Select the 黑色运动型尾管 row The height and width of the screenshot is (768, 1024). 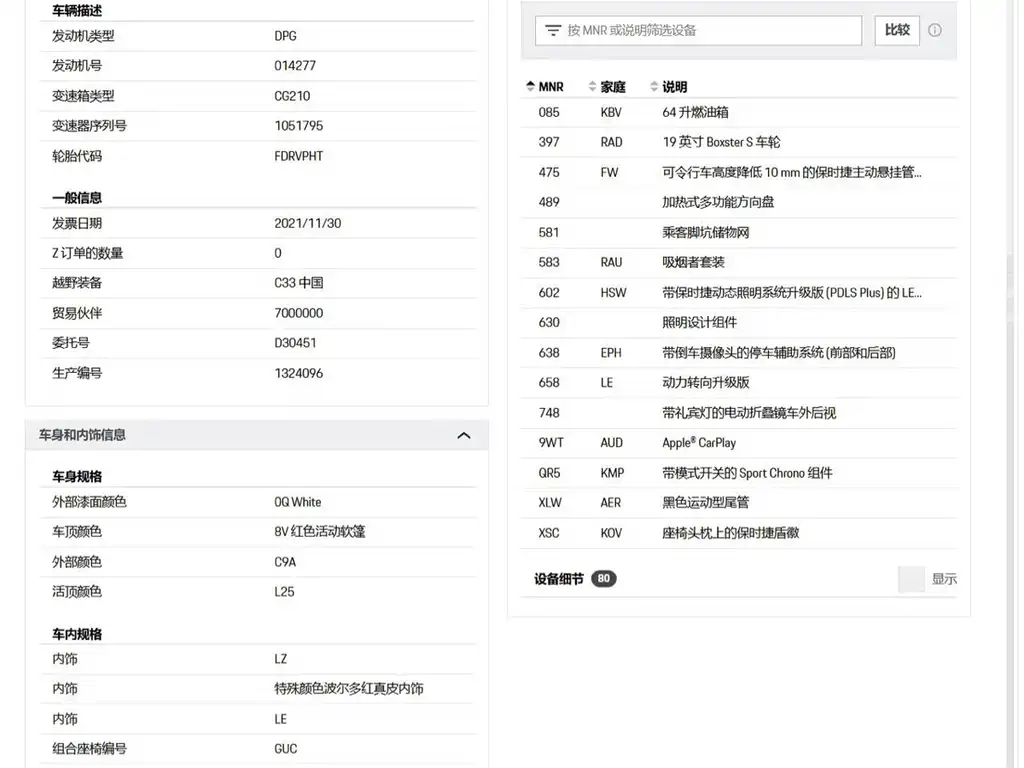point(739,503)
